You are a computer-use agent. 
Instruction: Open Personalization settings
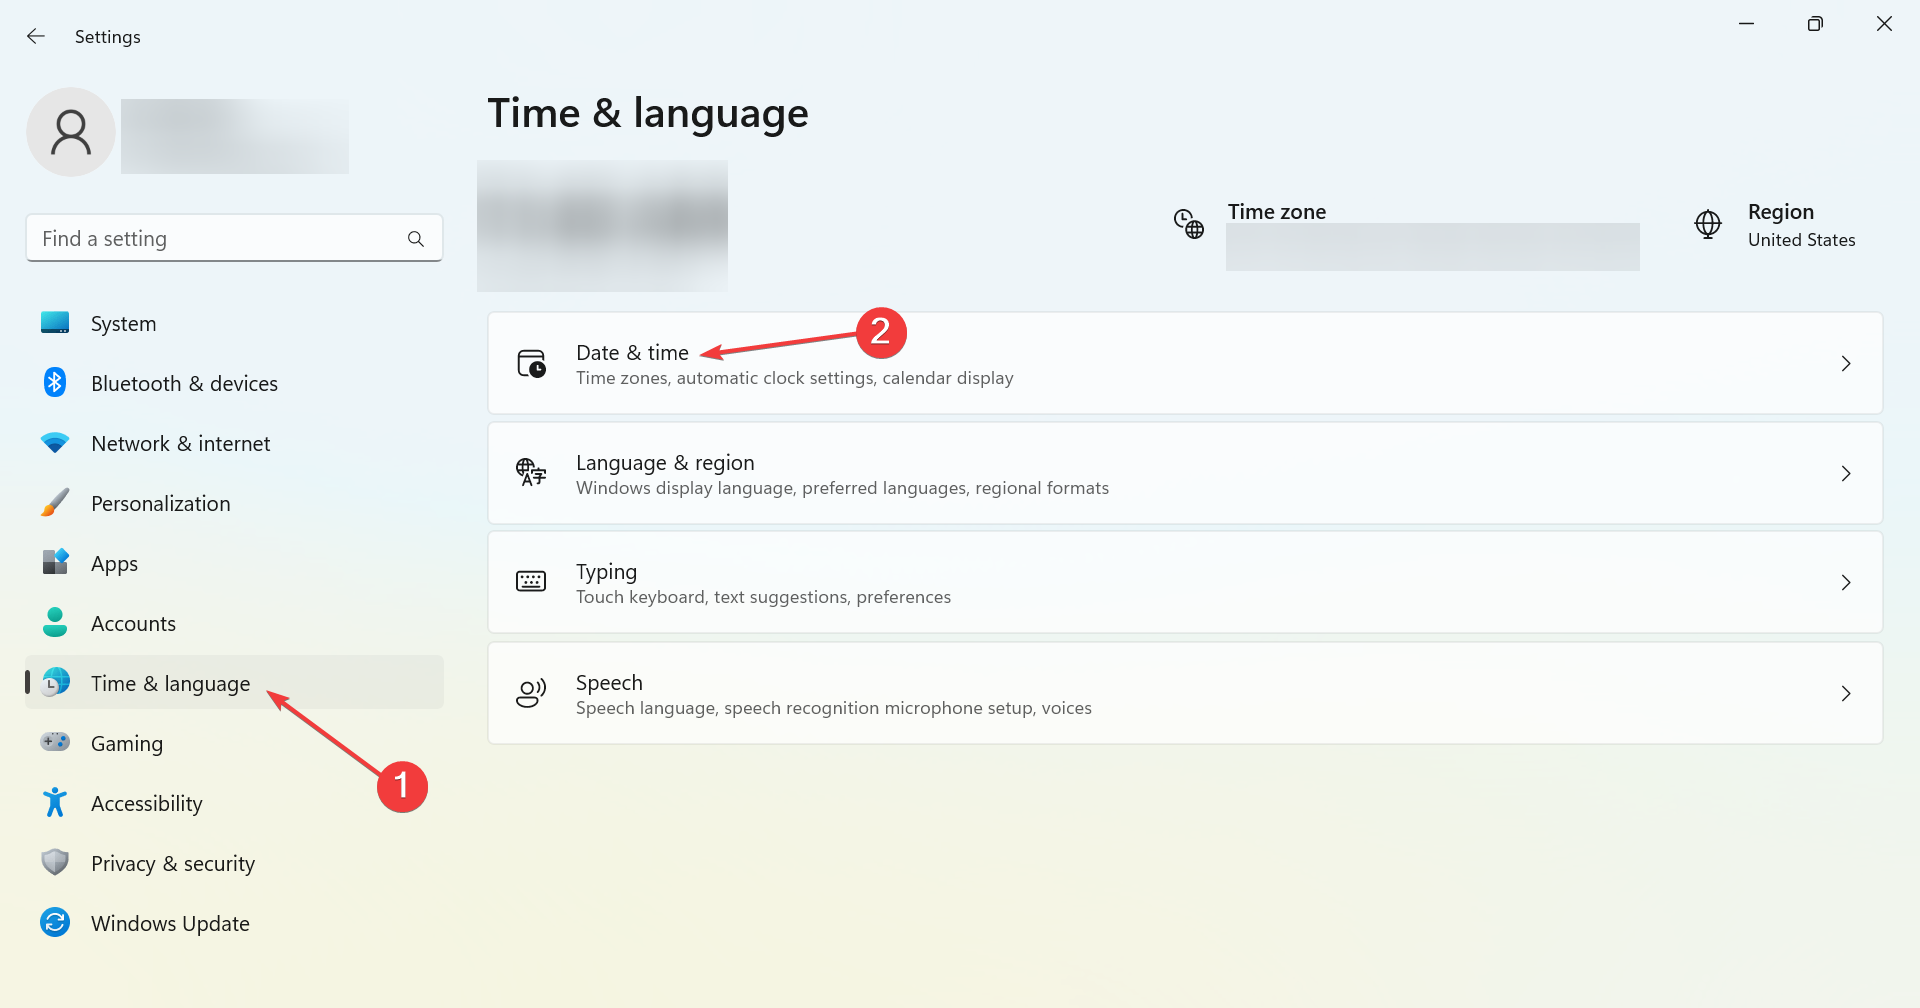point(234,503)
